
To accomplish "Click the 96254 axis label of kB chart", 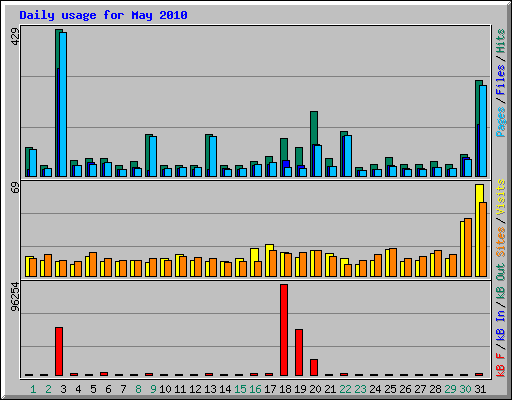I will pyautogui.click(x=15, y=297).
